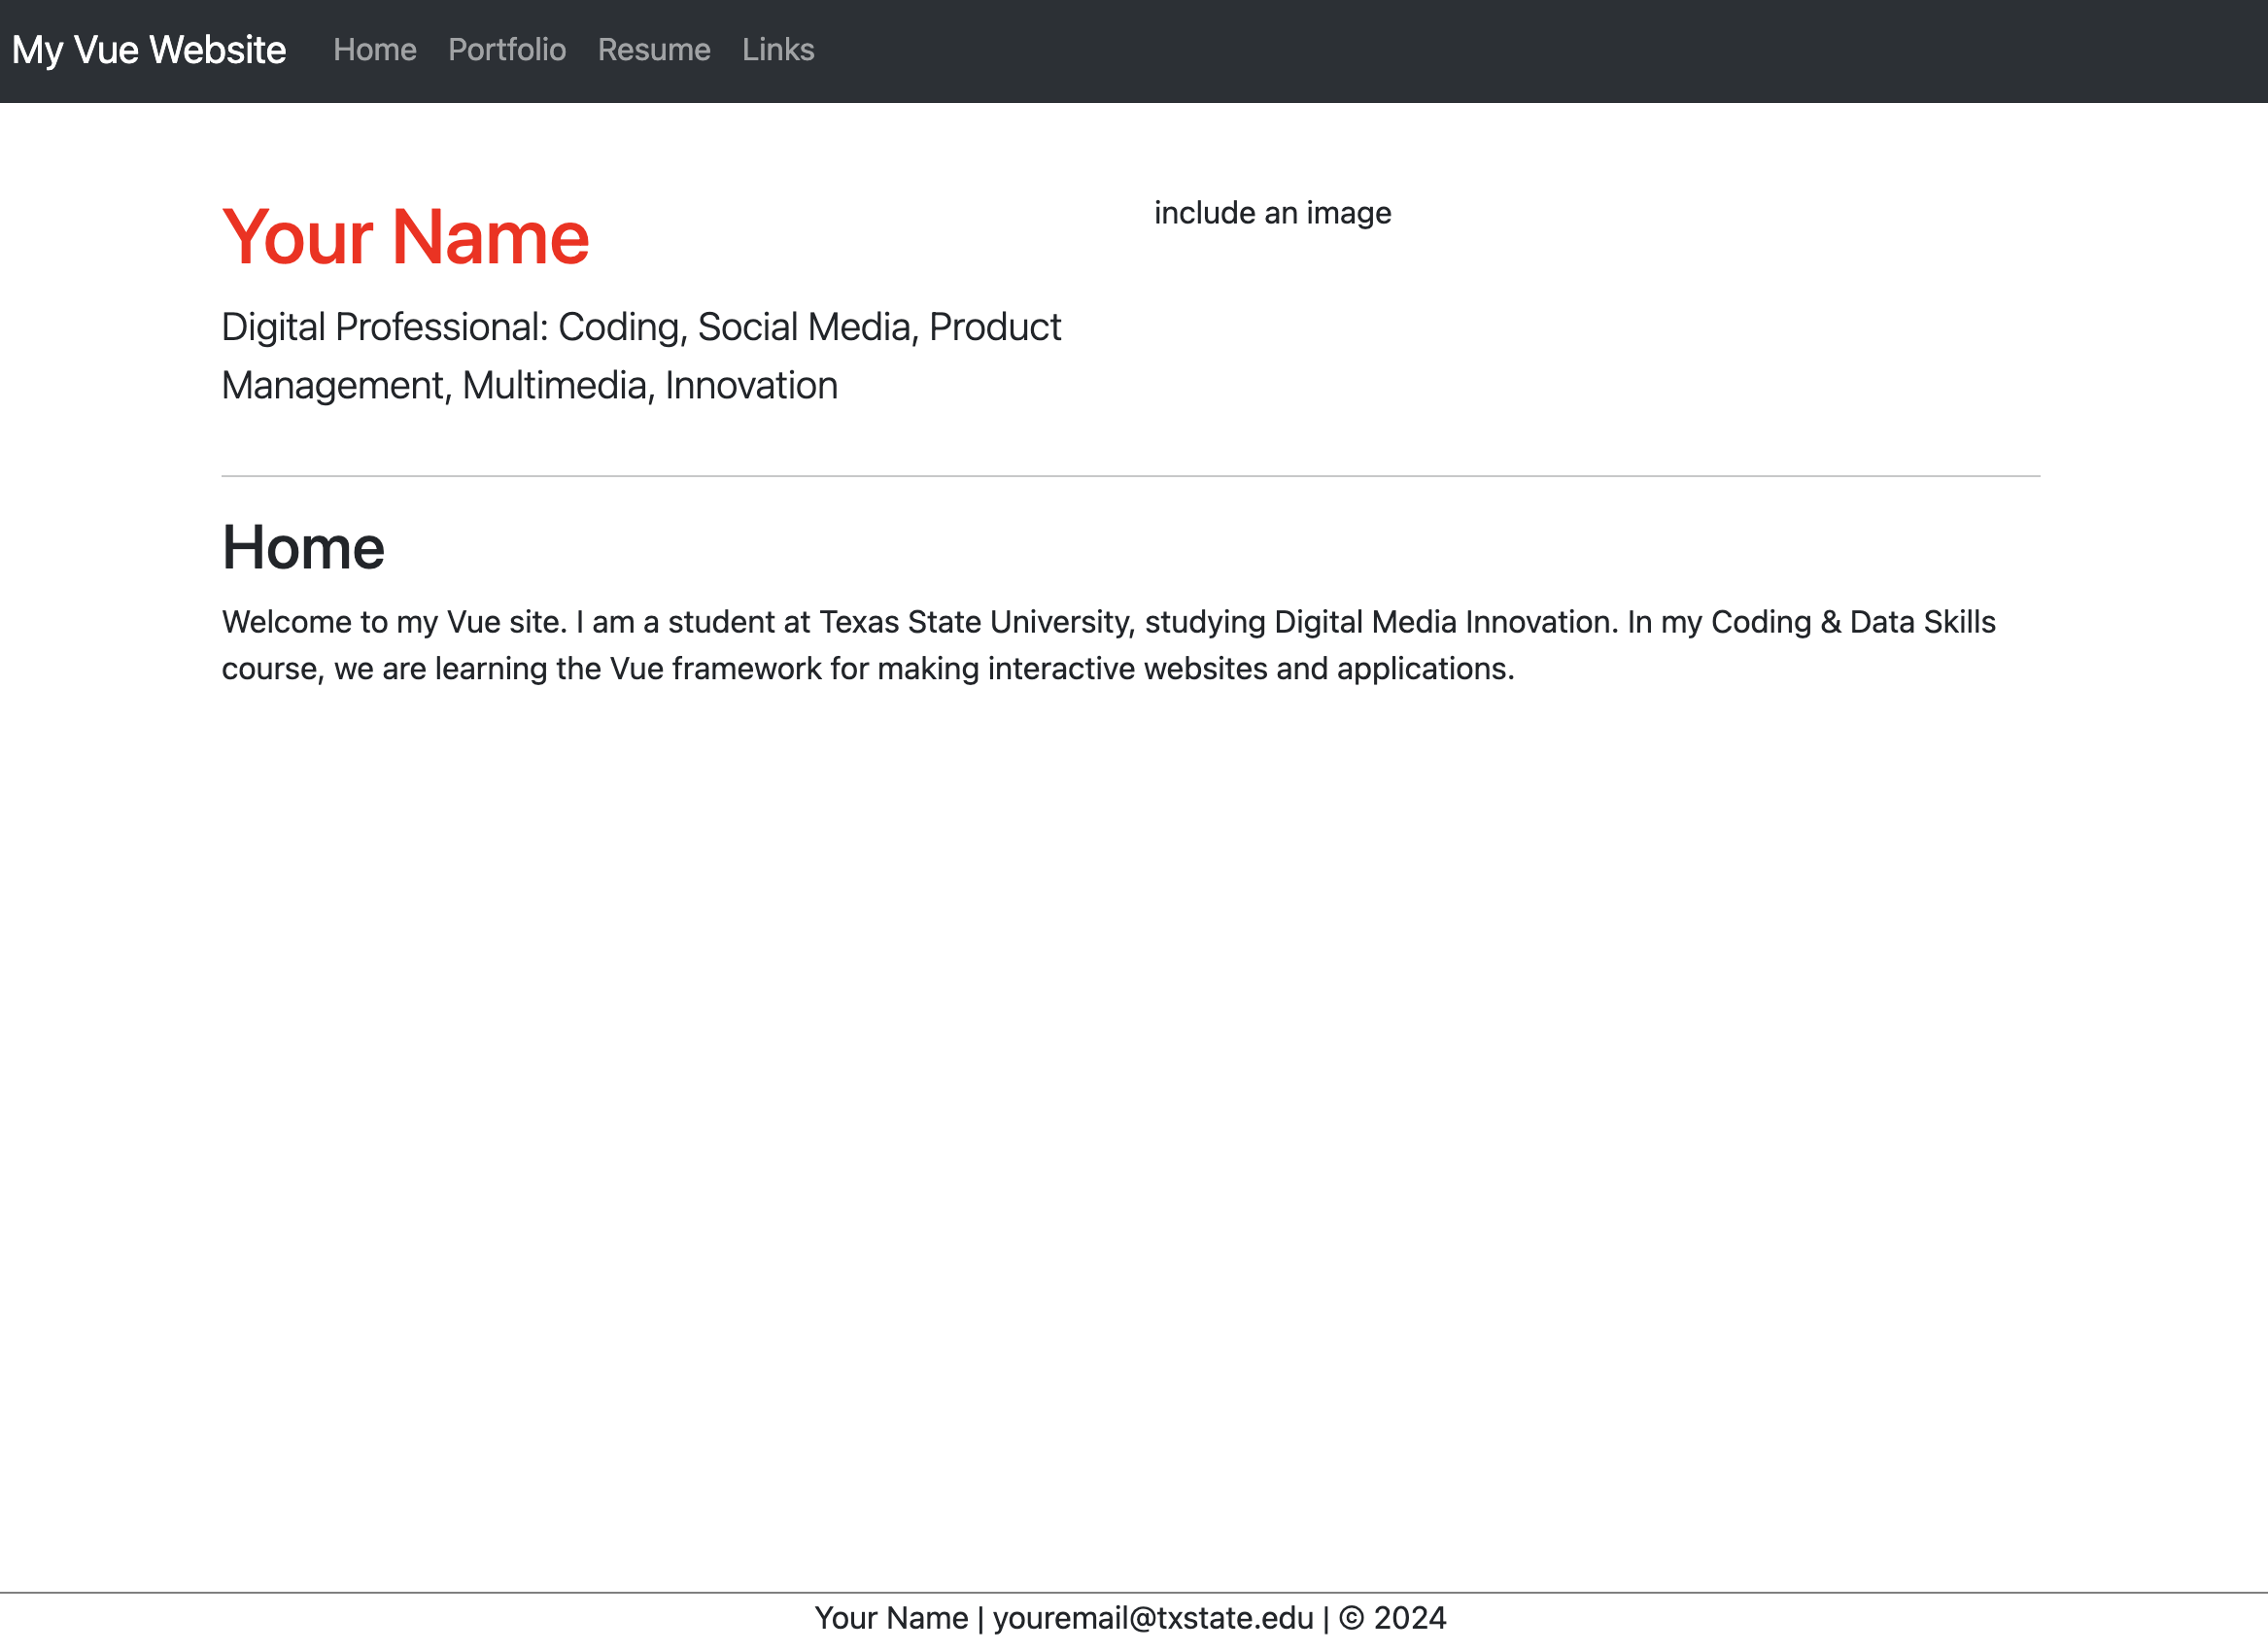This screenshot has width=2268, height=1652.
Task: Click the words Digital Media Innovation
Action: point(1445,622)
